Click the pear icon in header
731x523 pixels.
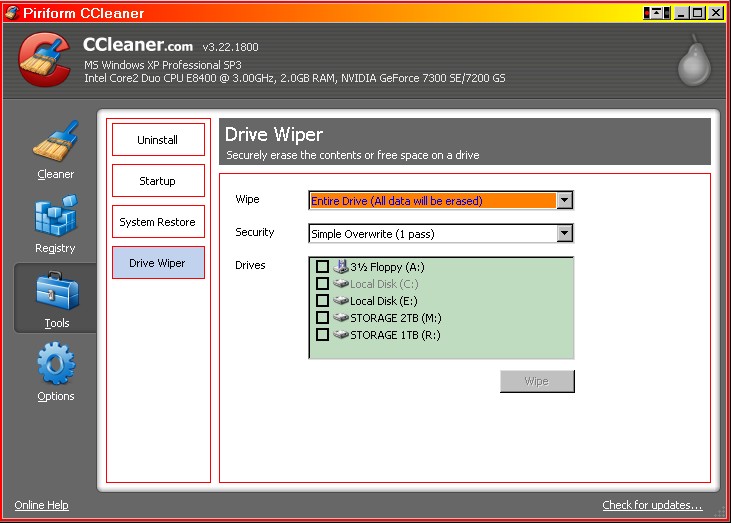pos(694,61)
